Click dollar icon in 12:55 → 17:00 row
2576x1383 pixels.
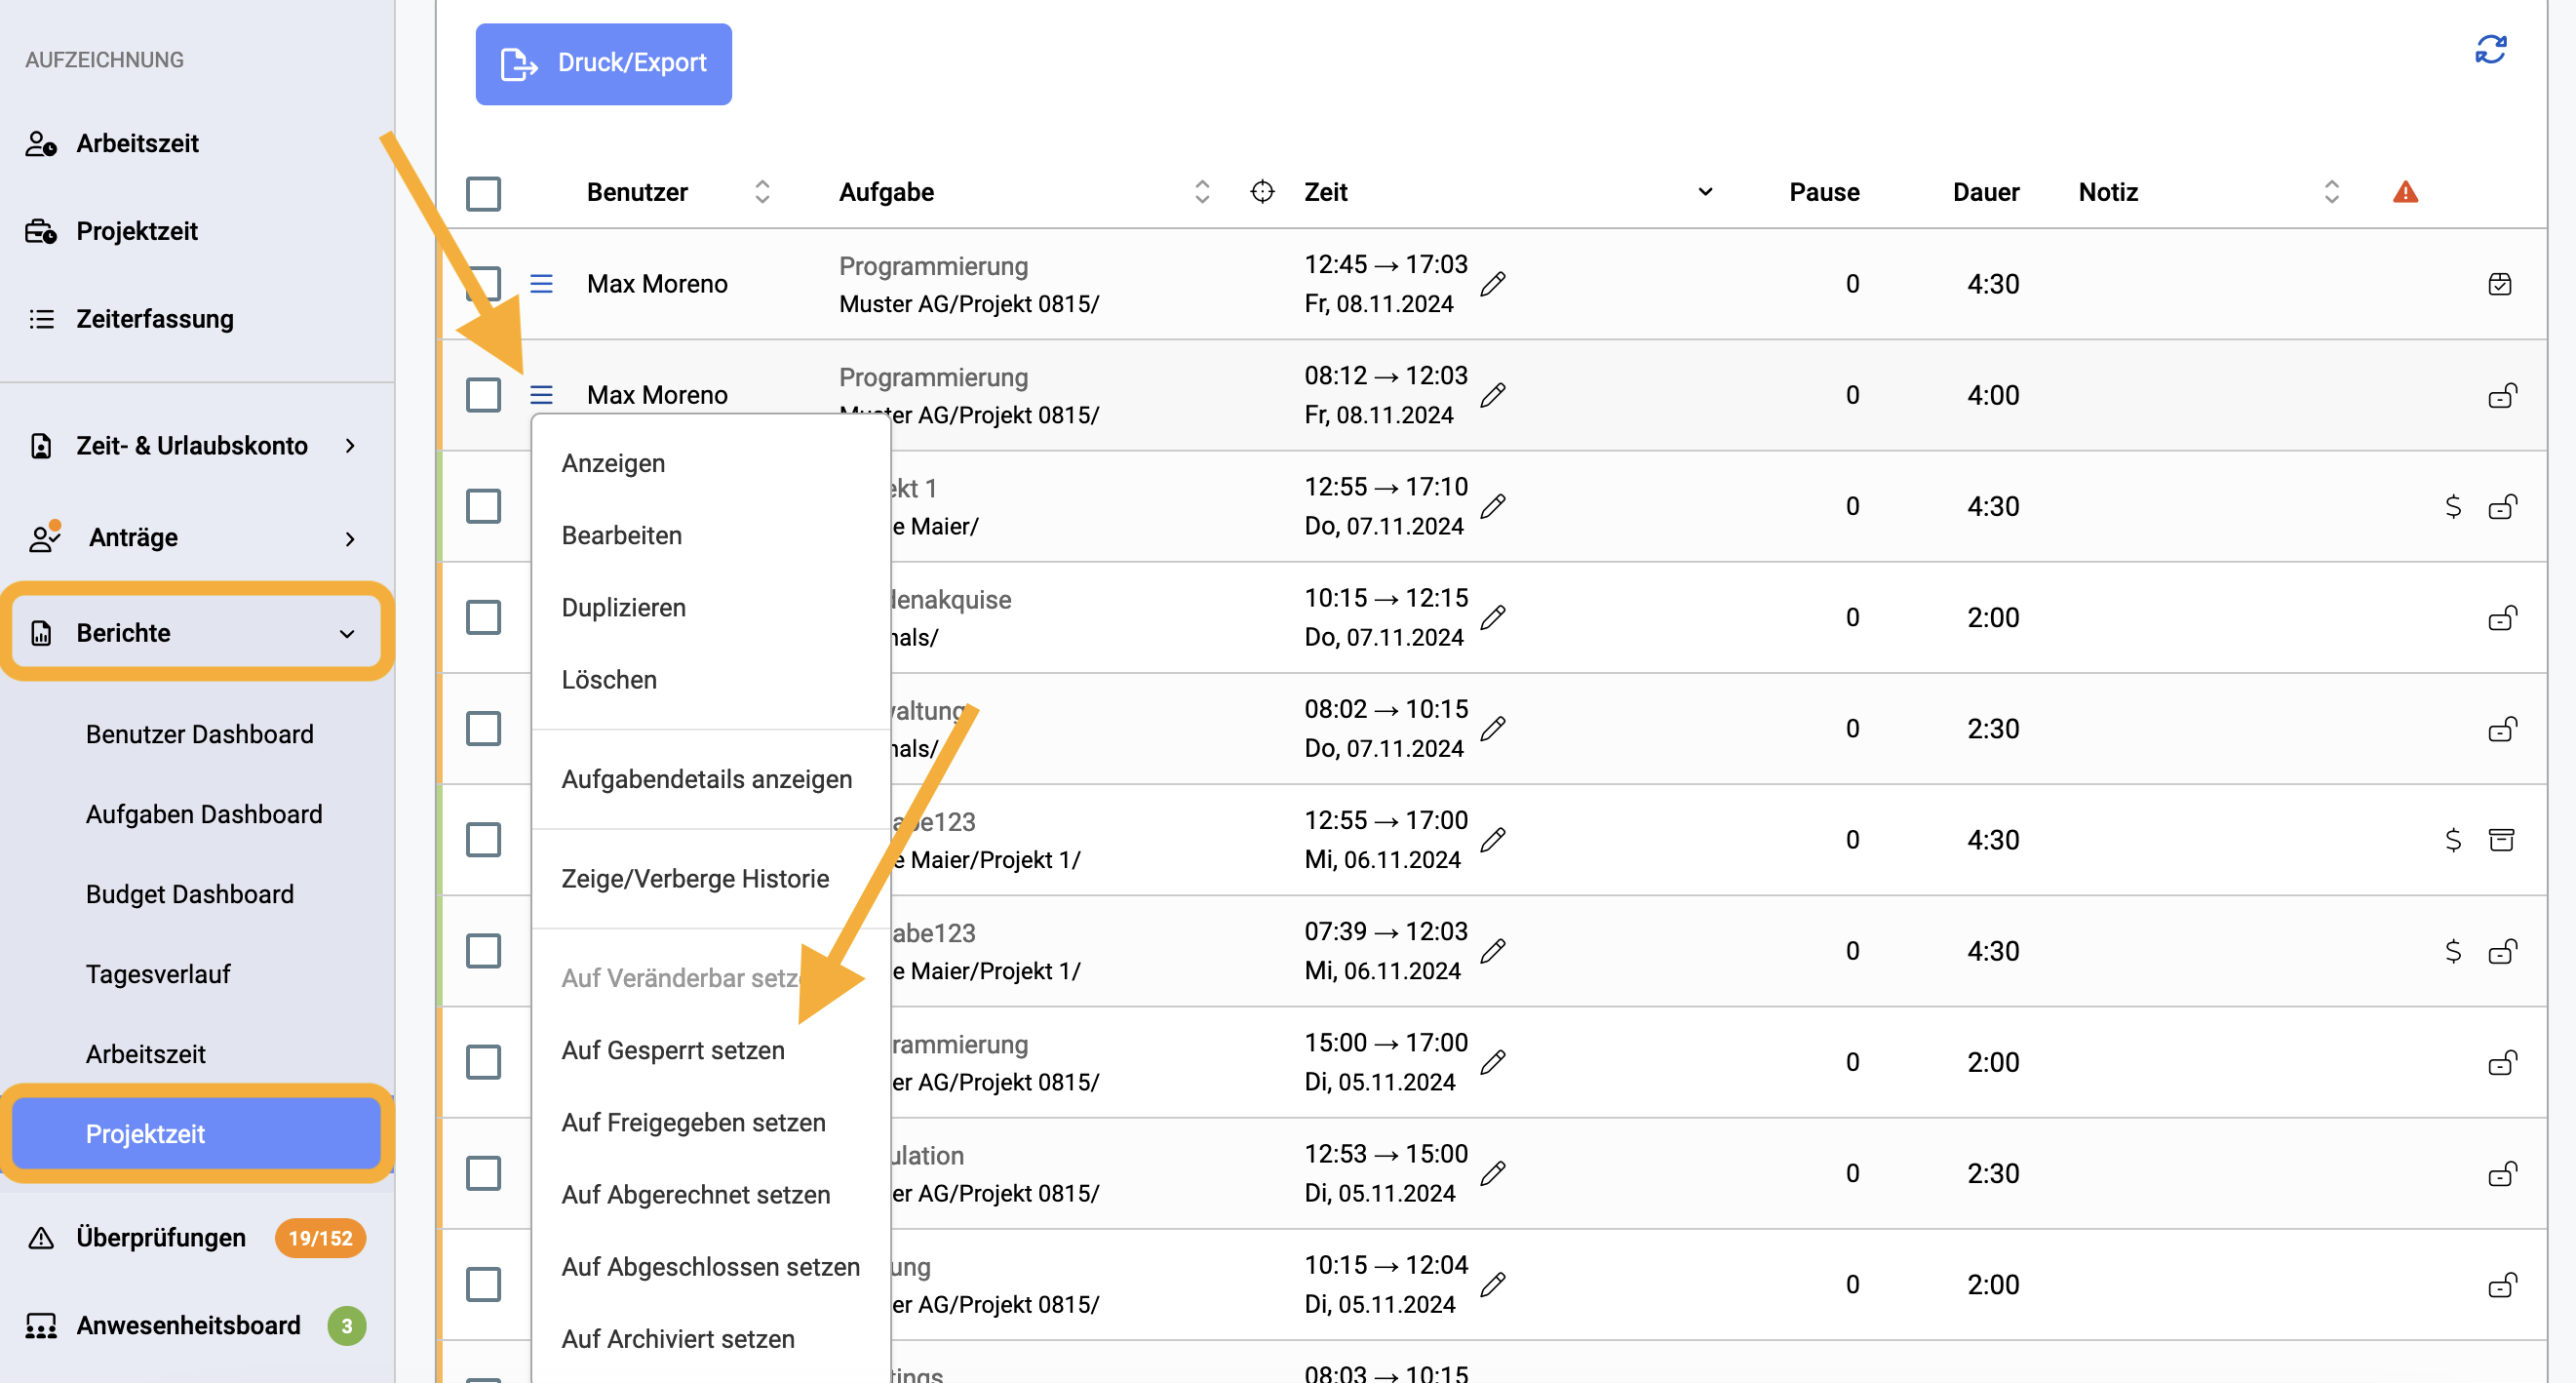point(2453,839)
